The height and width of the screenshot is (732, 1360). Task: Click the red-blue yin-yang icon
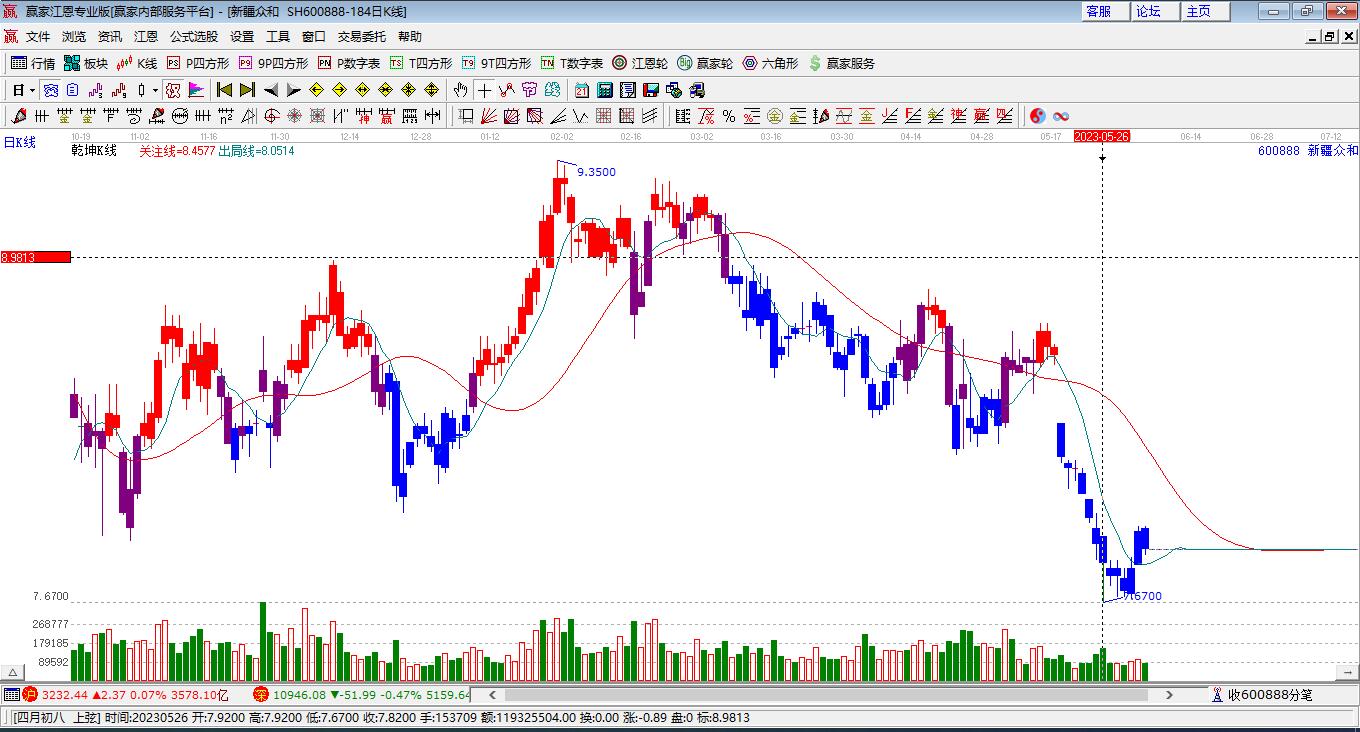click(1038, 116)
